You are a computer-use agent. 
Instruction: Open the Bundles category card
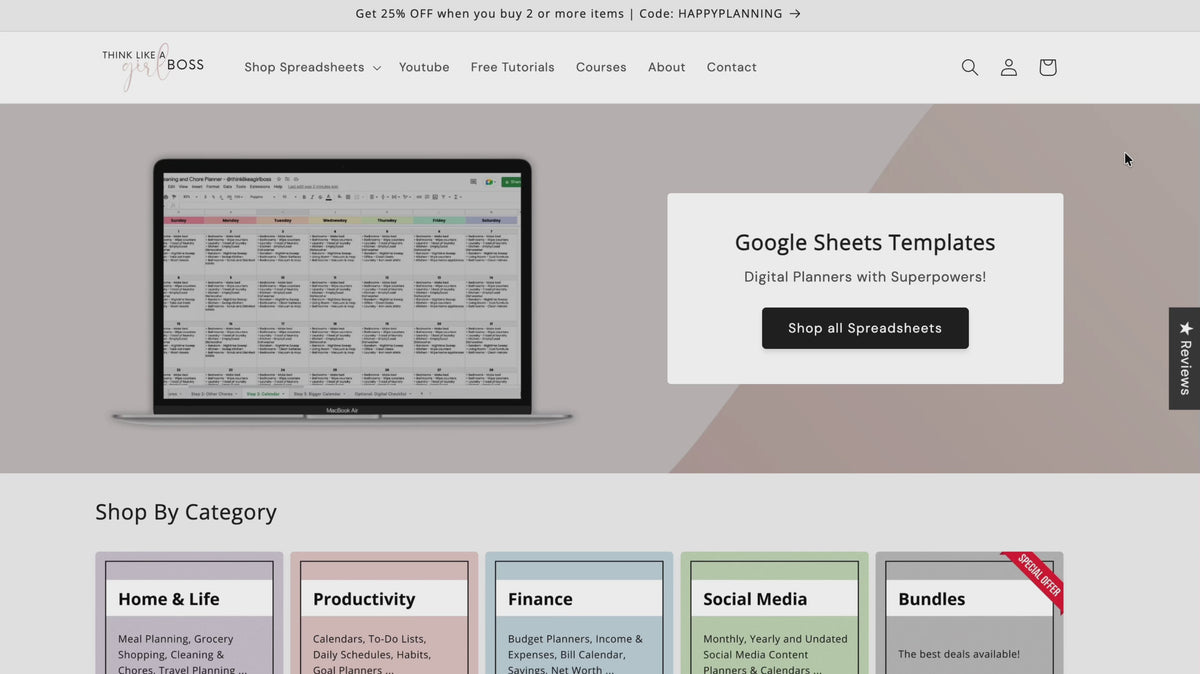coord(969,613)
